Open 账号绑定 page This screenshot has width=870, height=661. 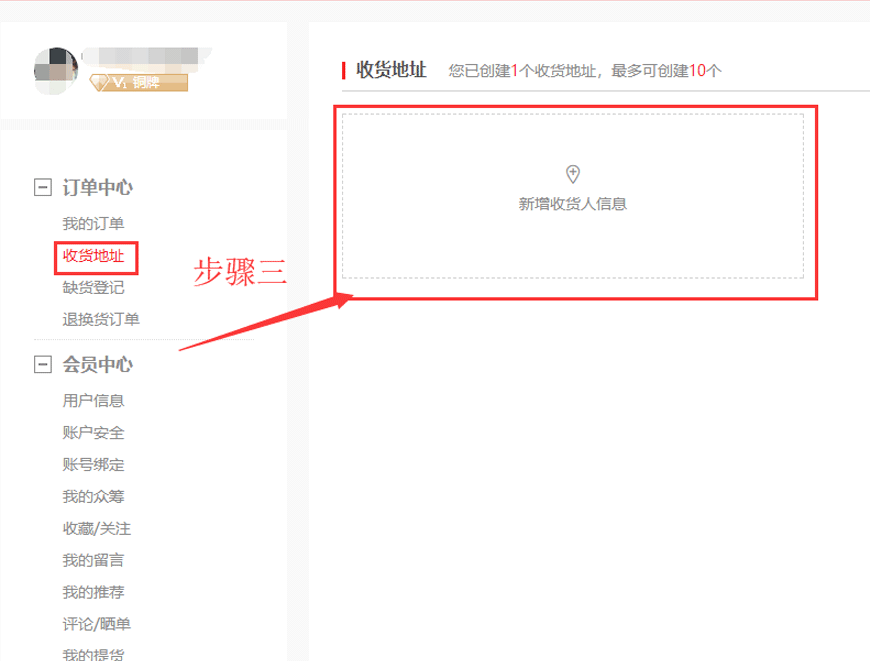pos(93,465)
